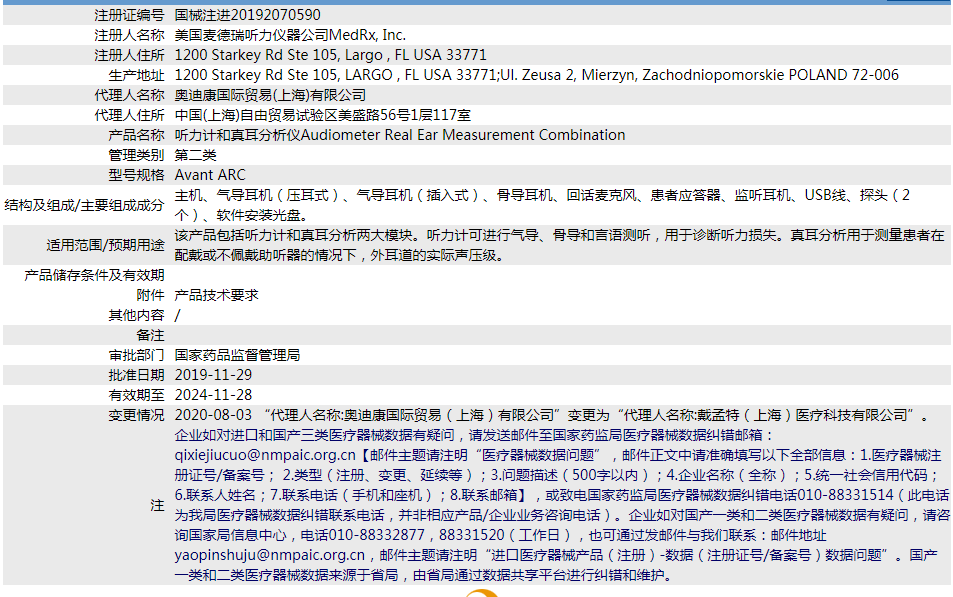The height and width of the screenshot is (597, 953).
Task: Click the slash value beside 其他内容
Action: click(177, 316)
